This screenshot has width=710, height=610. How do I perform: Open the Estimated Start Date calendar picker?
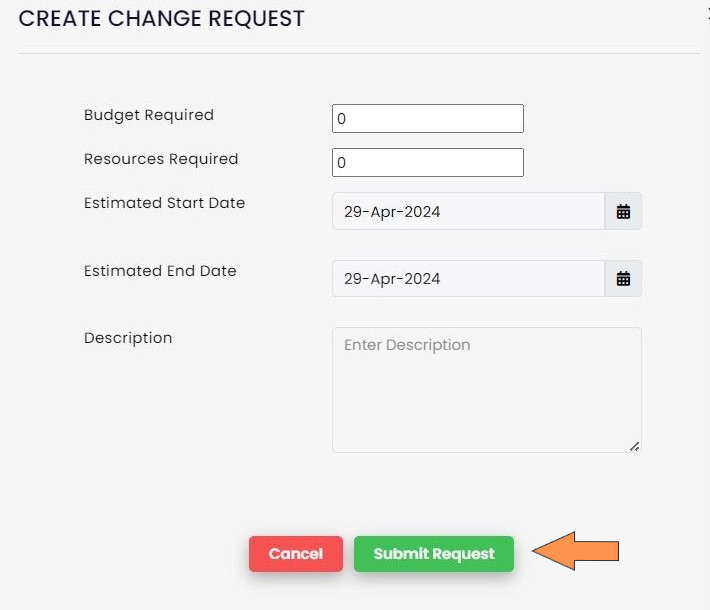pos(623,212)
